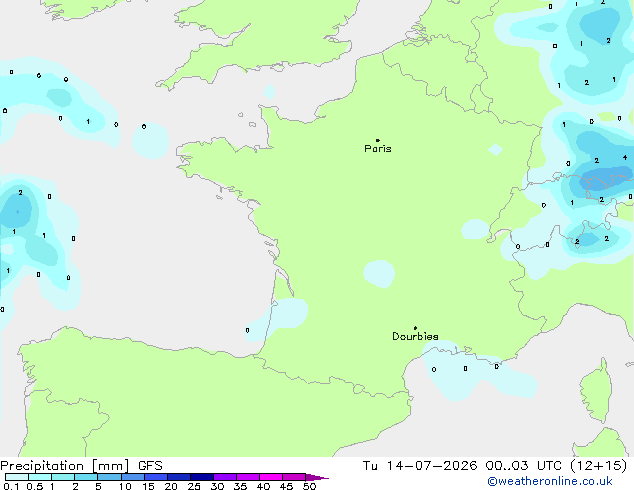
Task: Select the 1–2 mm legend color swatch
Action: pos(63,477)
